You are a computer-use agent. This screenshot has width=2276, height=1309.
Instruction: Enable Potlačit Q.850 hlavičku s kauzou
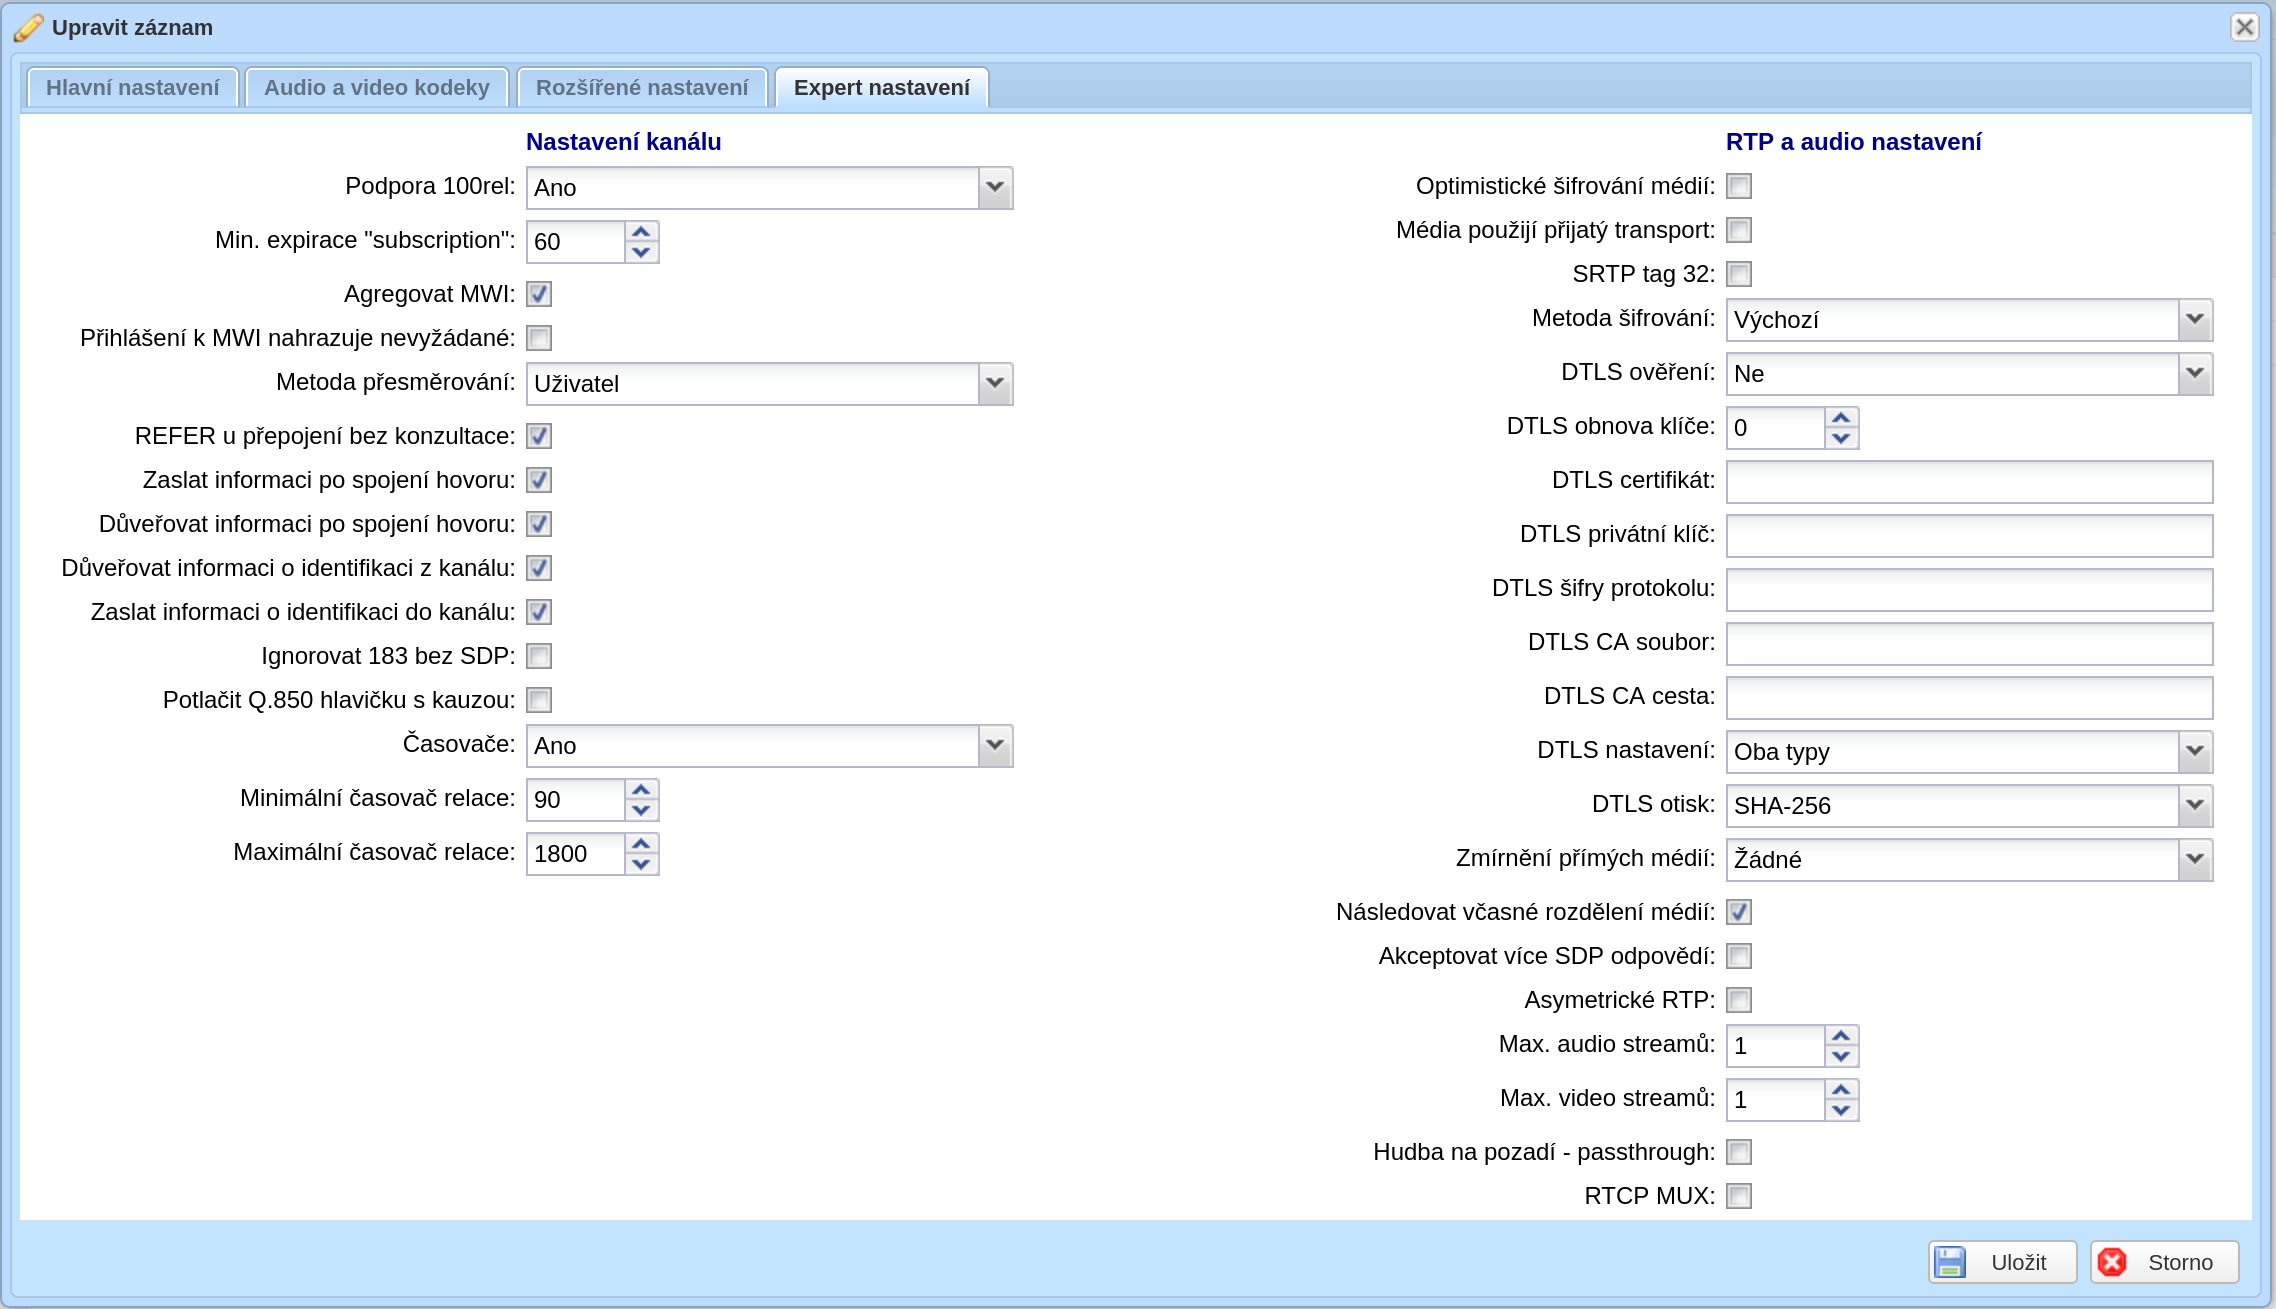click(539, 700)
